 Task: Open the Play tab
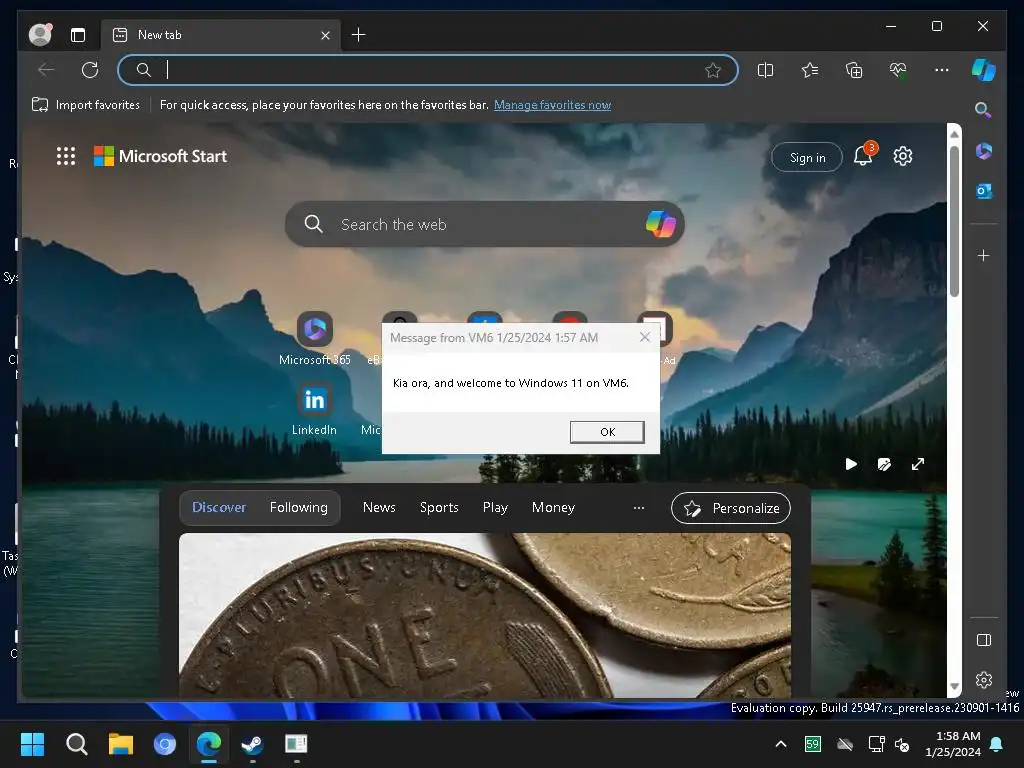tap(495, 507)
